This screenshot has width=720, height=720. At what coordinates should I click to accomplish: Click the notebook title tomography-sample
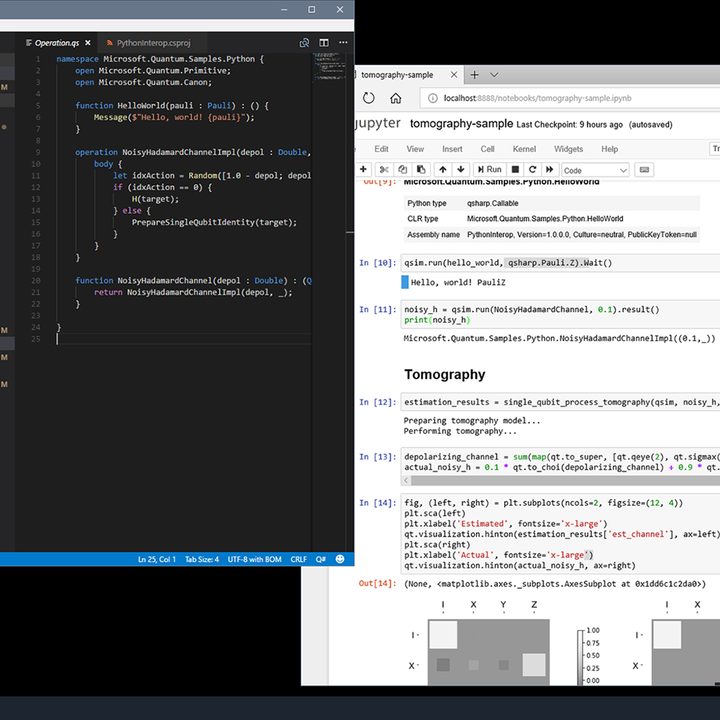coord(461,124)
